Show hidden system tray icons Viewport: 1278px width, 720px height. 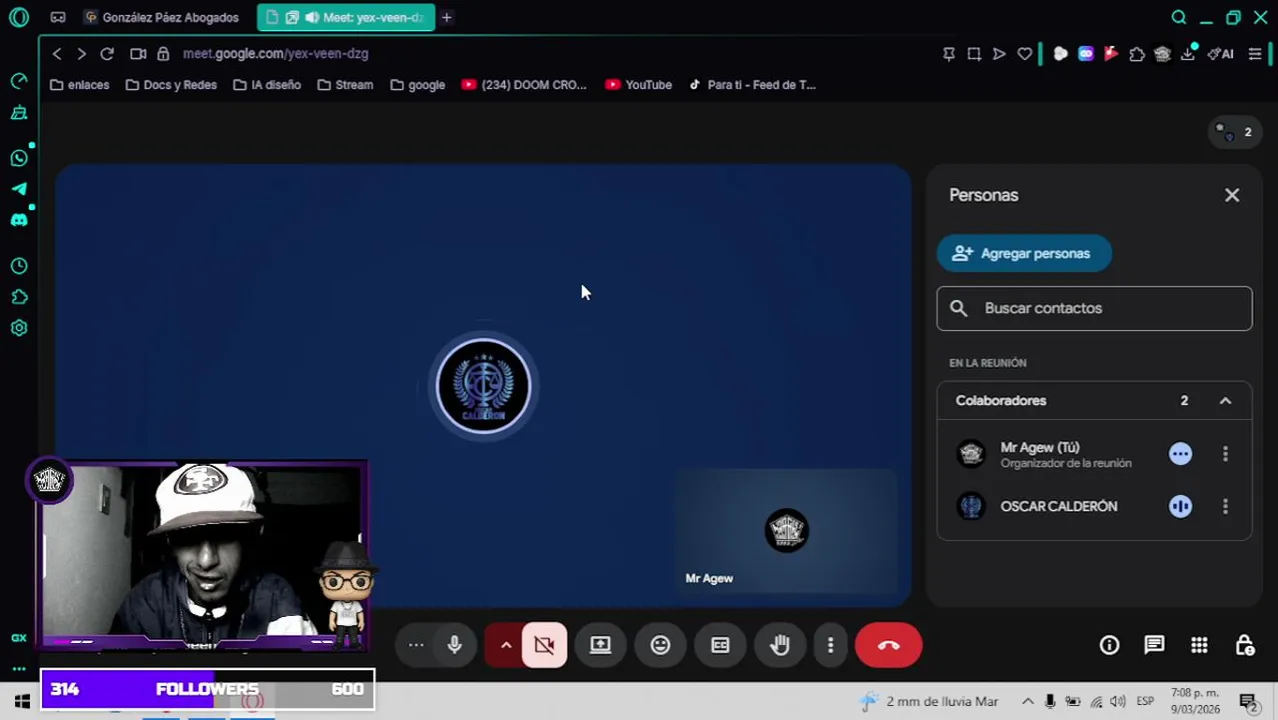pyautogui.click(x=1027, y=701)
